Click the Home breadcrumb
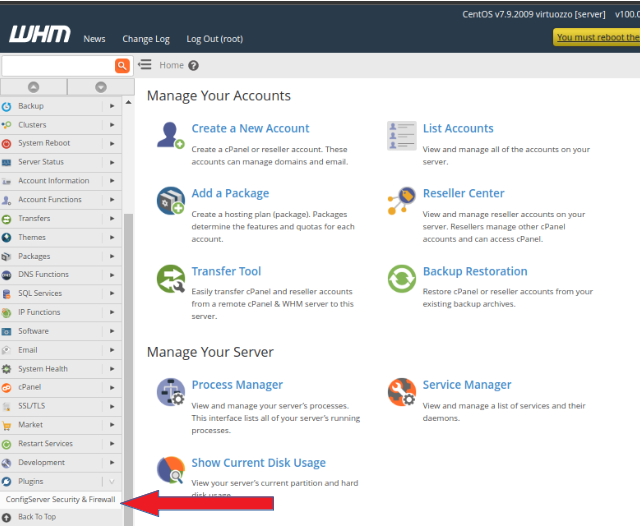Image resolution: width=640 pixels, height=528 pixels. coord(171,65)
